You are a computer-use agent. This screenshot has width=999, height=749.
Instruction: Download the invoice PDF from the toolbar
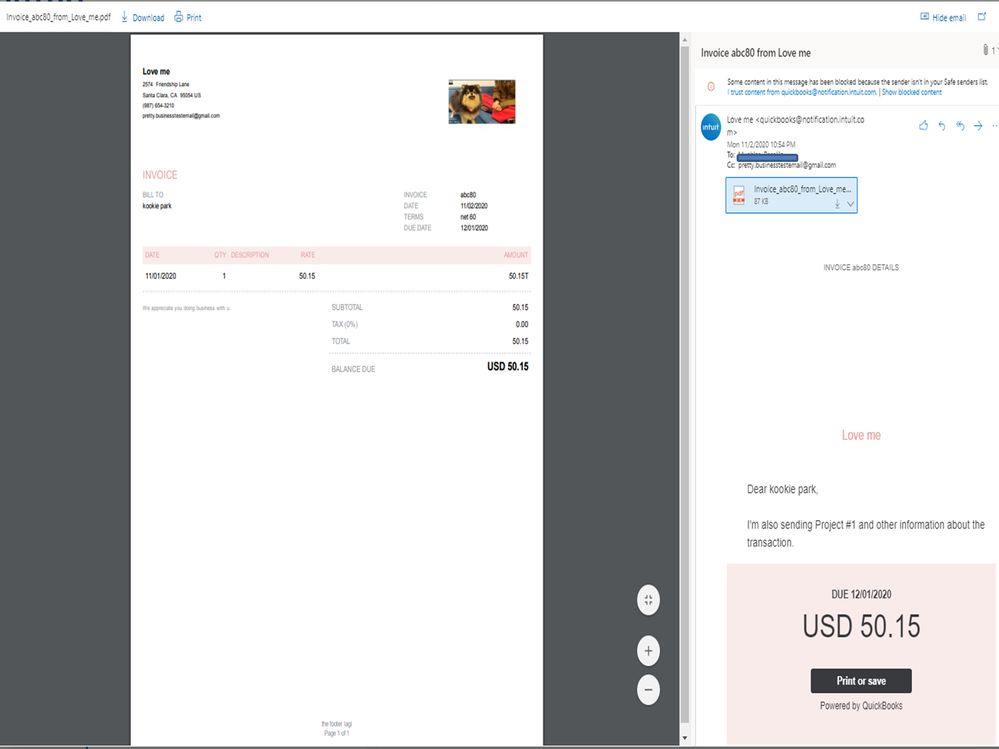[143, 17]
